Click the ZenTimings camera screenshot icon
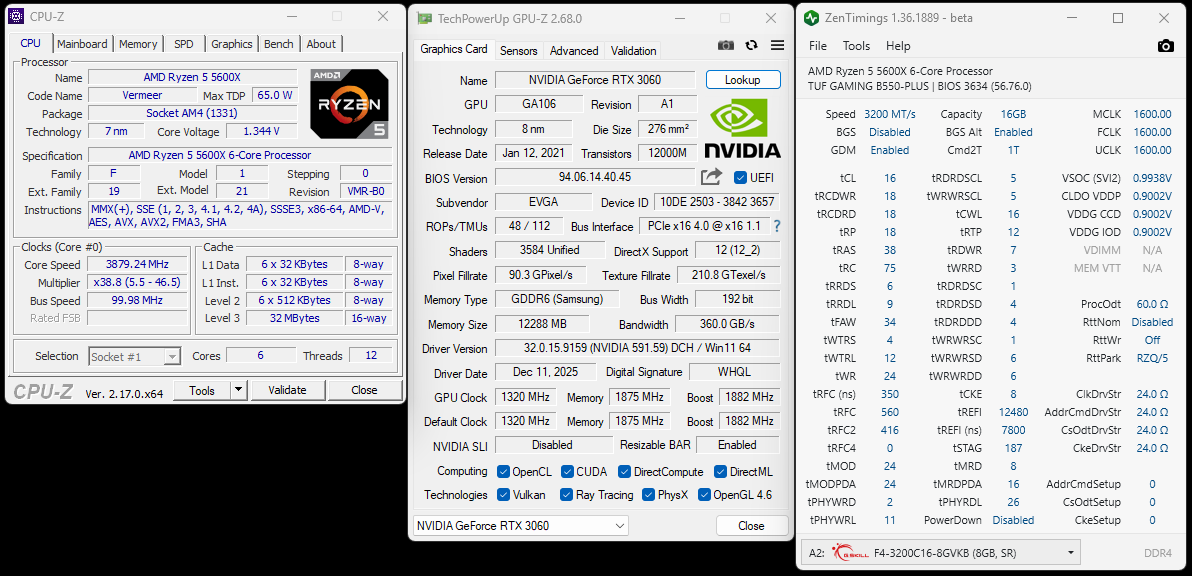This screenshot has width=1192, height=576. click(x=1165, y=46)
